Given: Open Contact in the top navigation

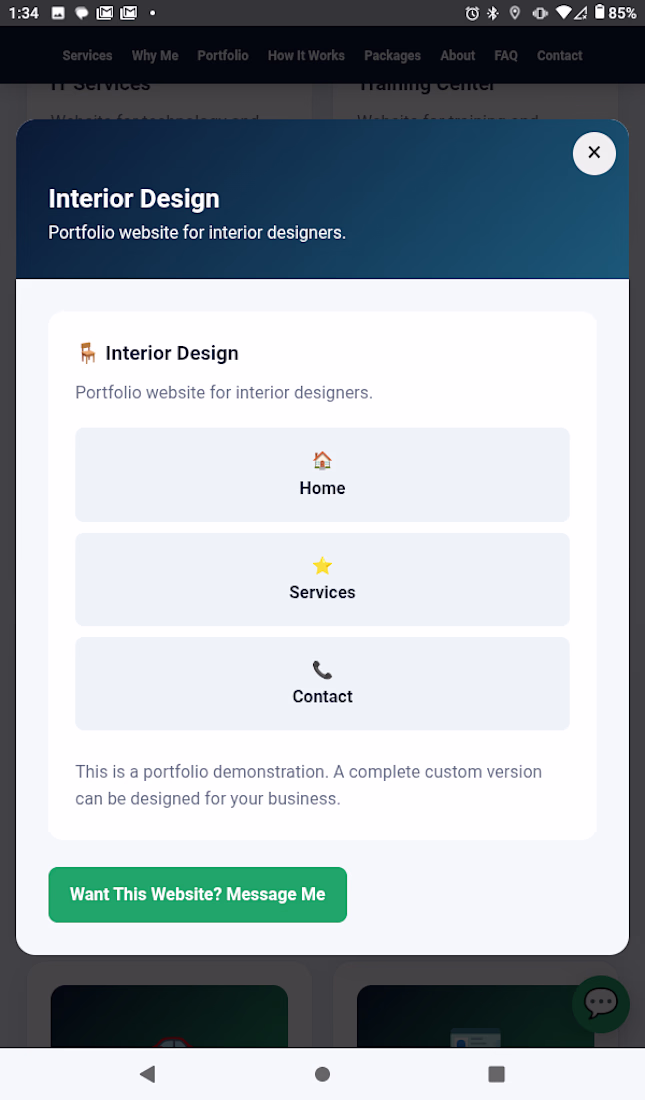Looking at the screenshot, I should (x=559, y=55).
